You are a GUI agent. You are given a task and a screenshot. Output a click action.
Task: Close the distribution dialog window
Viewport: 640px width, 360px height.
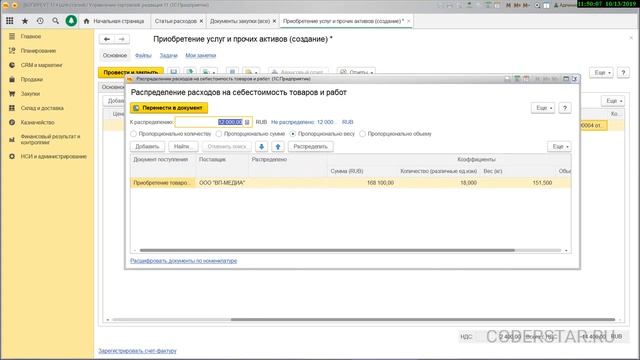(575, 79)
